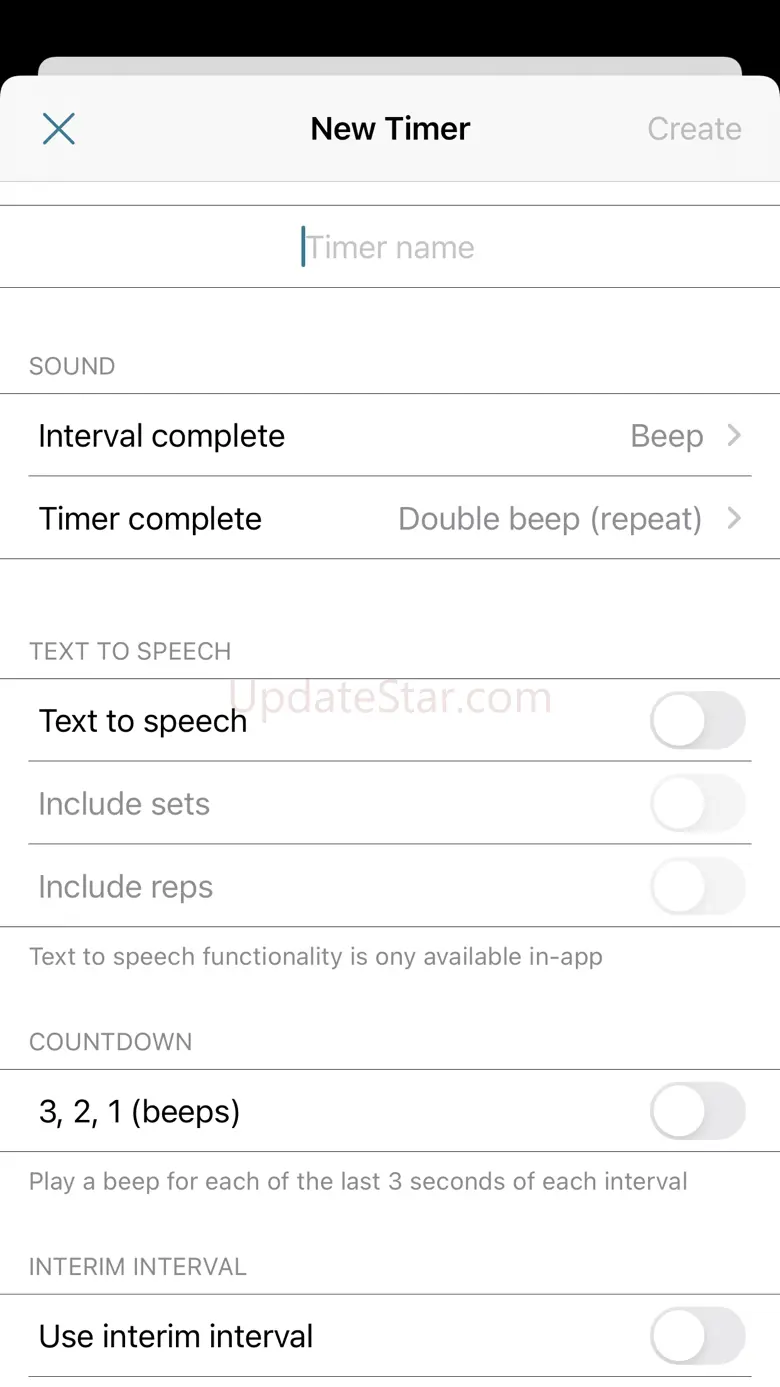This screenshot has width=780, height=1387.
Task: Open Interval complete sound options
Action: click(x=390, y=436)
